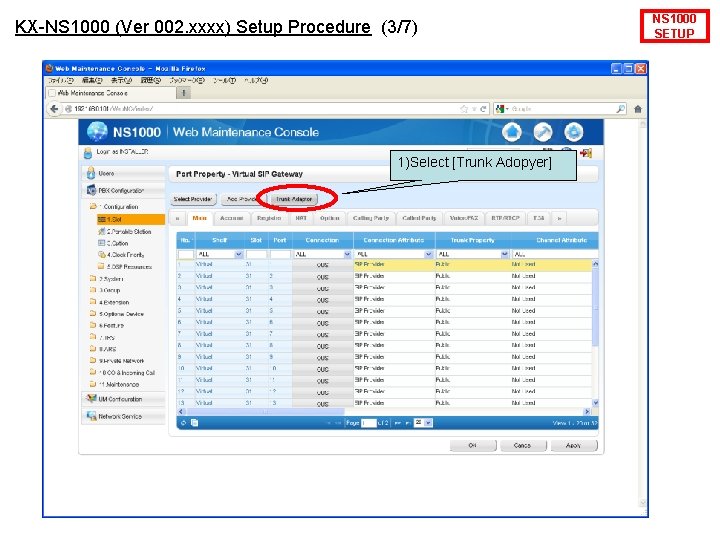The height and width of the screenshot is (540, 720).
Task: Click the logout door icon
Action: tap(586, 153)
